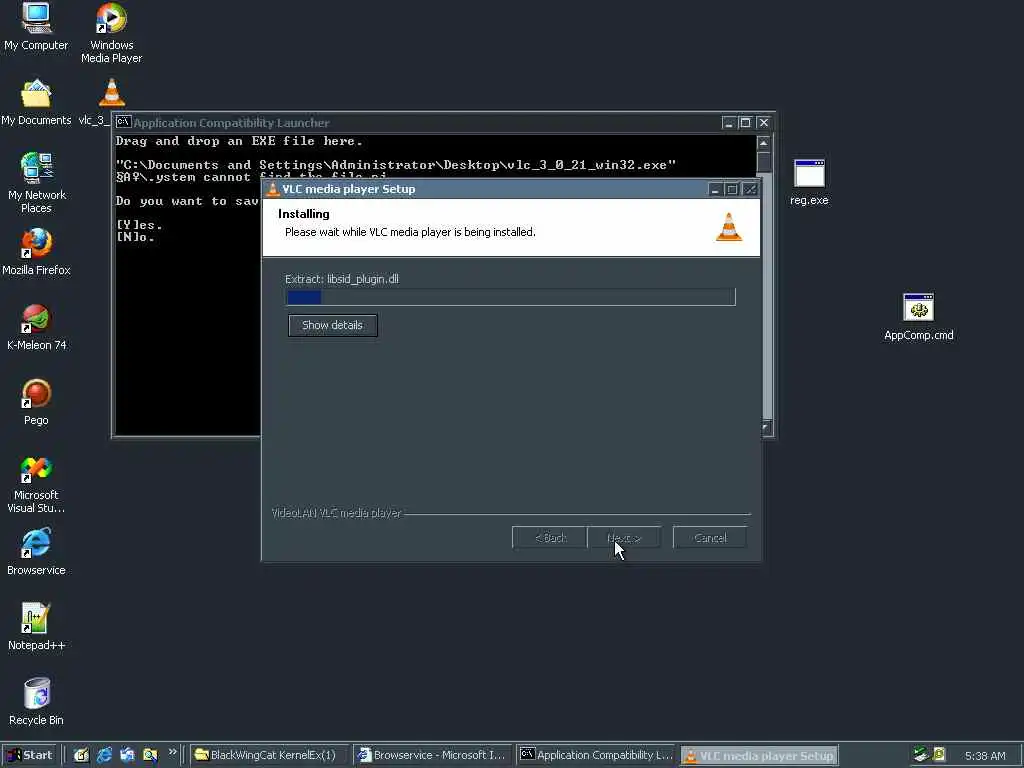Switch to Browservice Internet Explorer taskbar window

pyautogui.click(x=432, y=755)
